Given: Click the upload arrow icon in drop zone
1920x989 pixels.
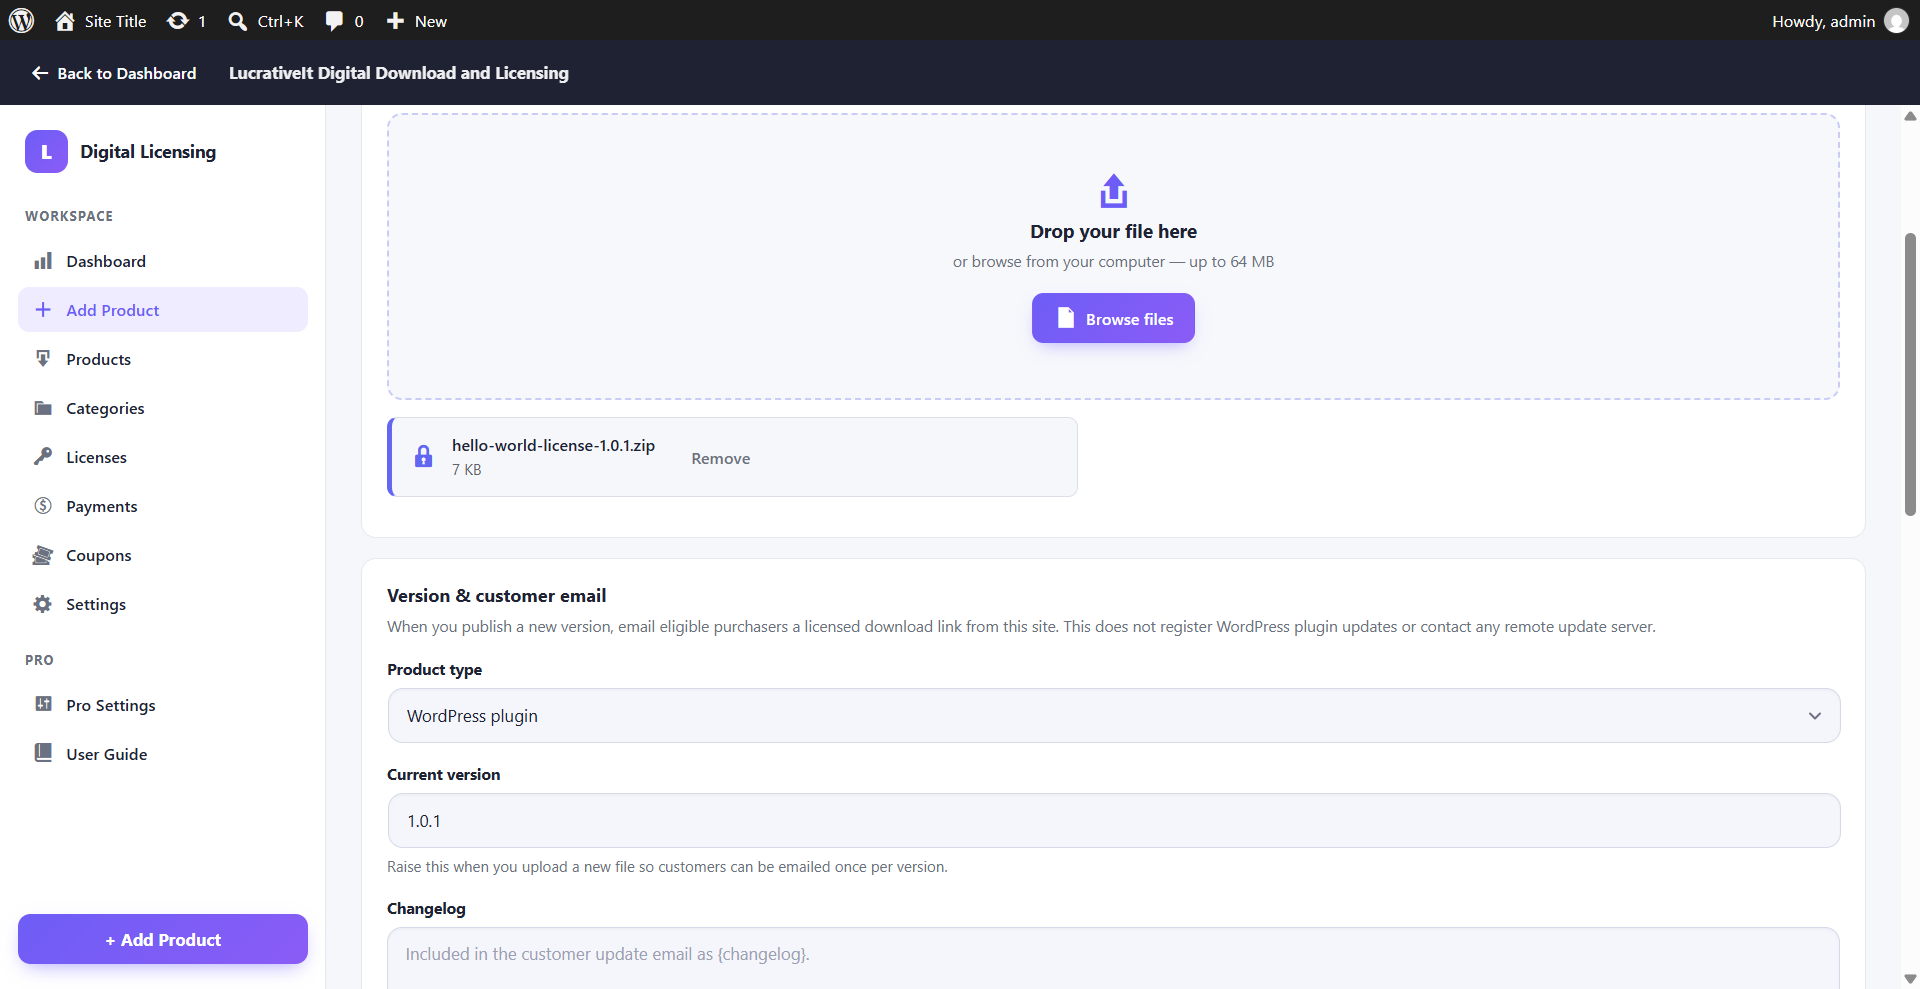Looking at the screenshot, I should 1113,191.
